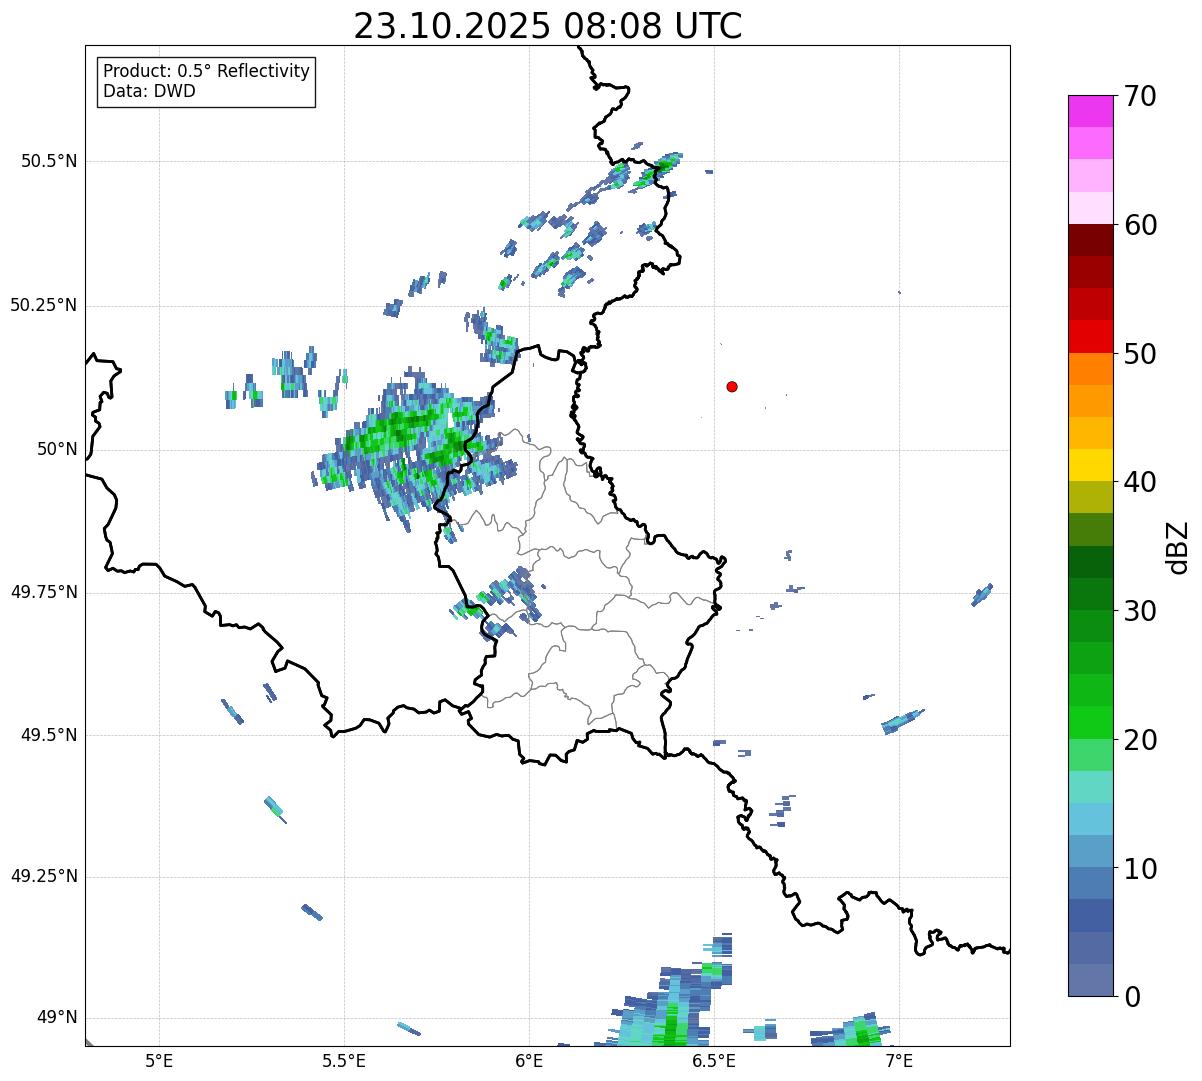Click the title timestamp 23.10.2025 08:08 UTC

click(548, 26)
